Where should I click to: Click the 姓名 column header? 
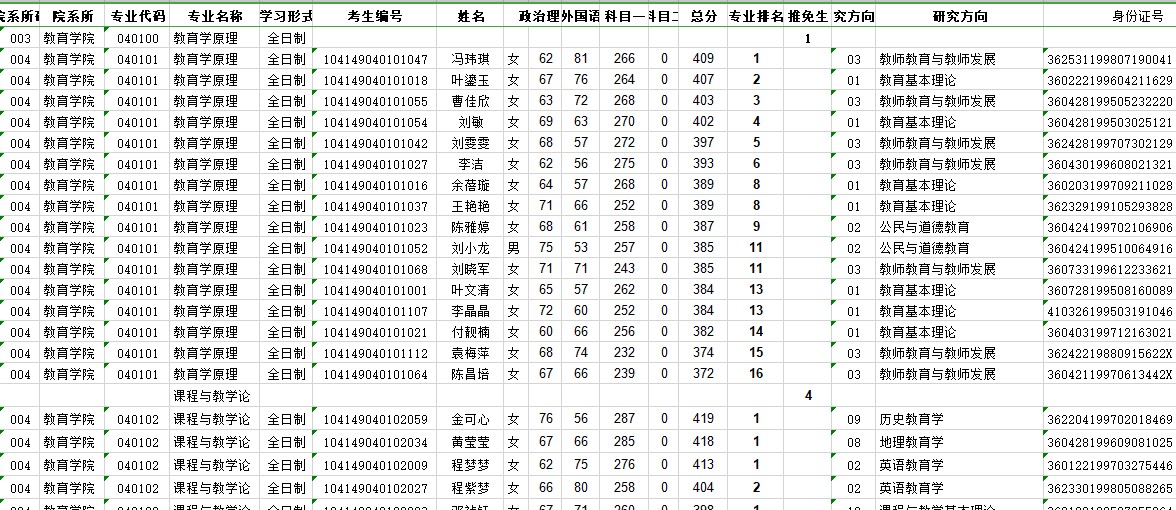coord(470,17)
